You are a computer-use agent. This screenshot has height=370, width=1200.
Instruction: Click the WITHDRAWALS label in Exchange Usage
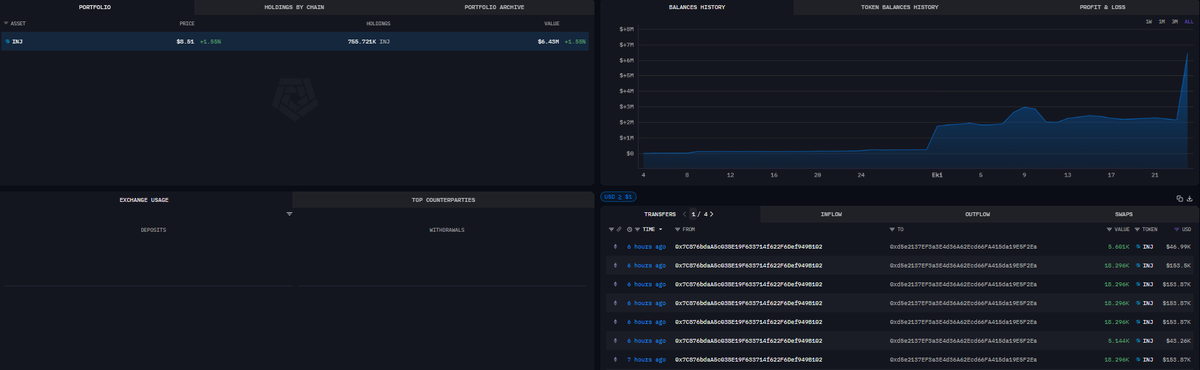coord(446,230)
